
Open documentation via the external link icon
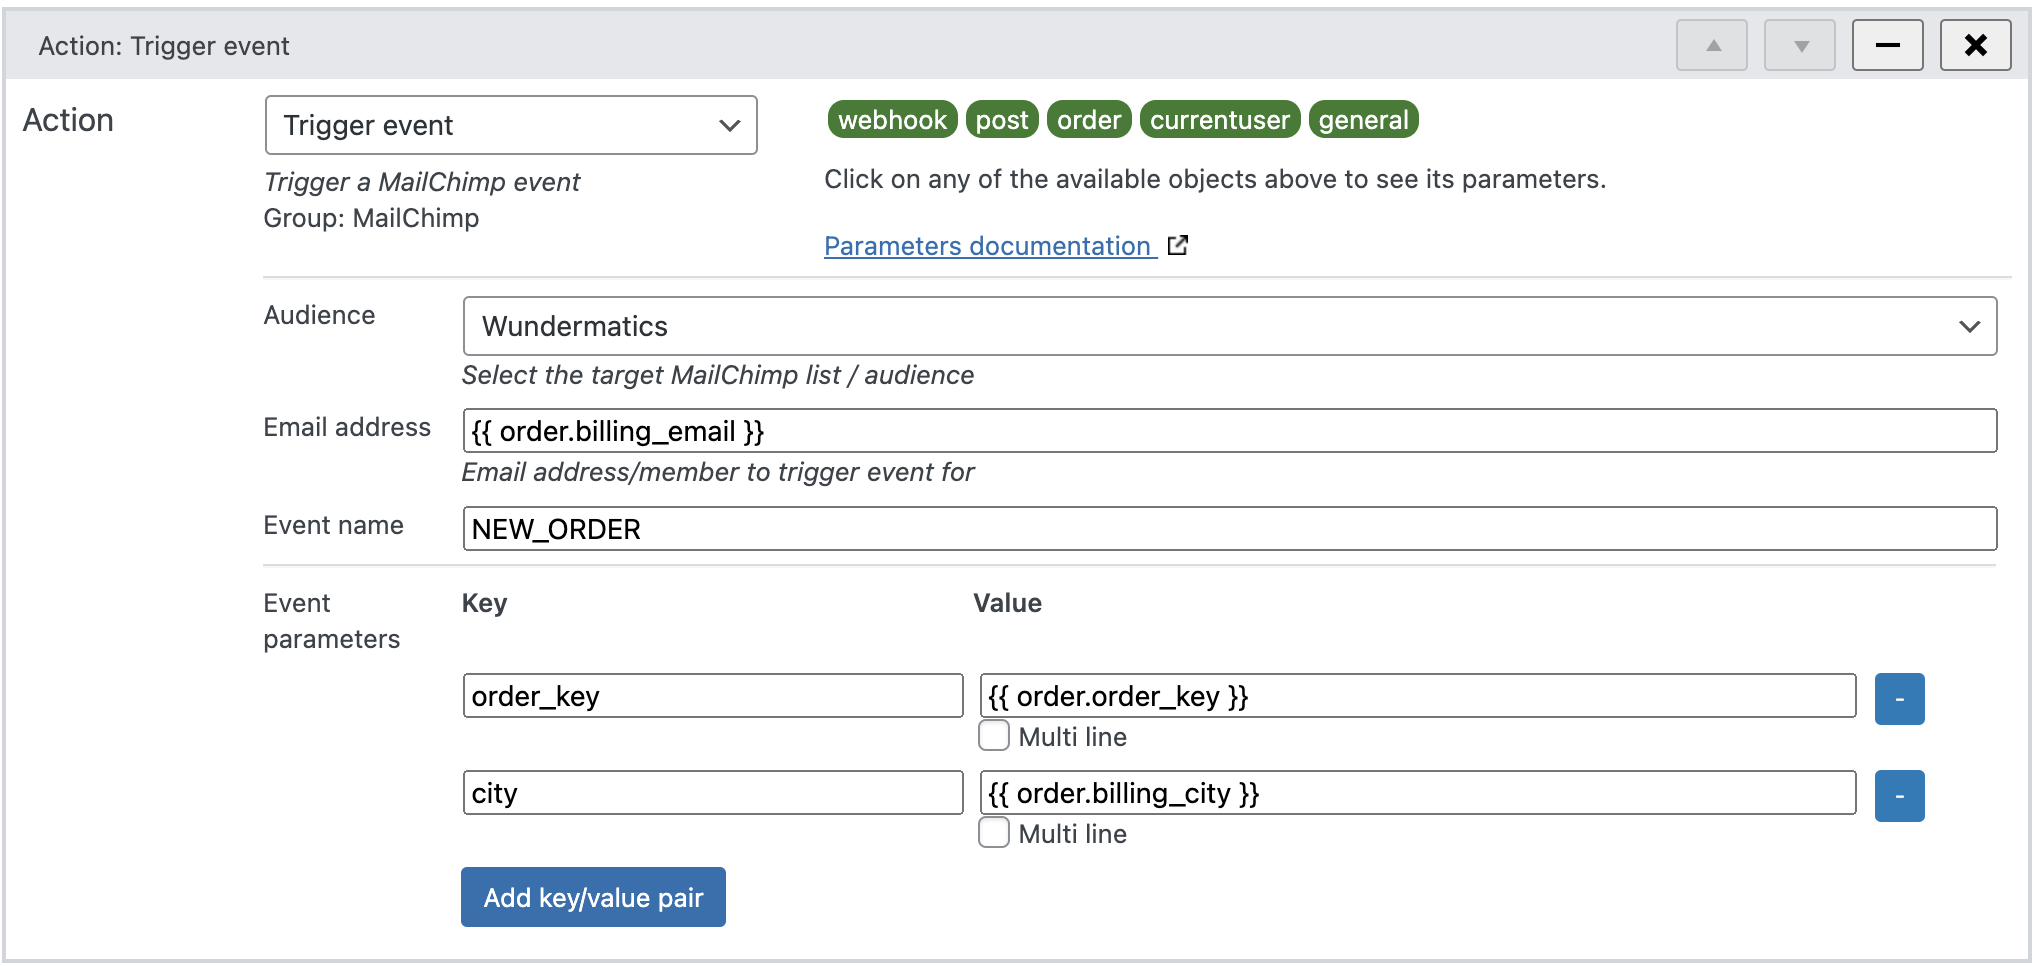pos(1180,244)
